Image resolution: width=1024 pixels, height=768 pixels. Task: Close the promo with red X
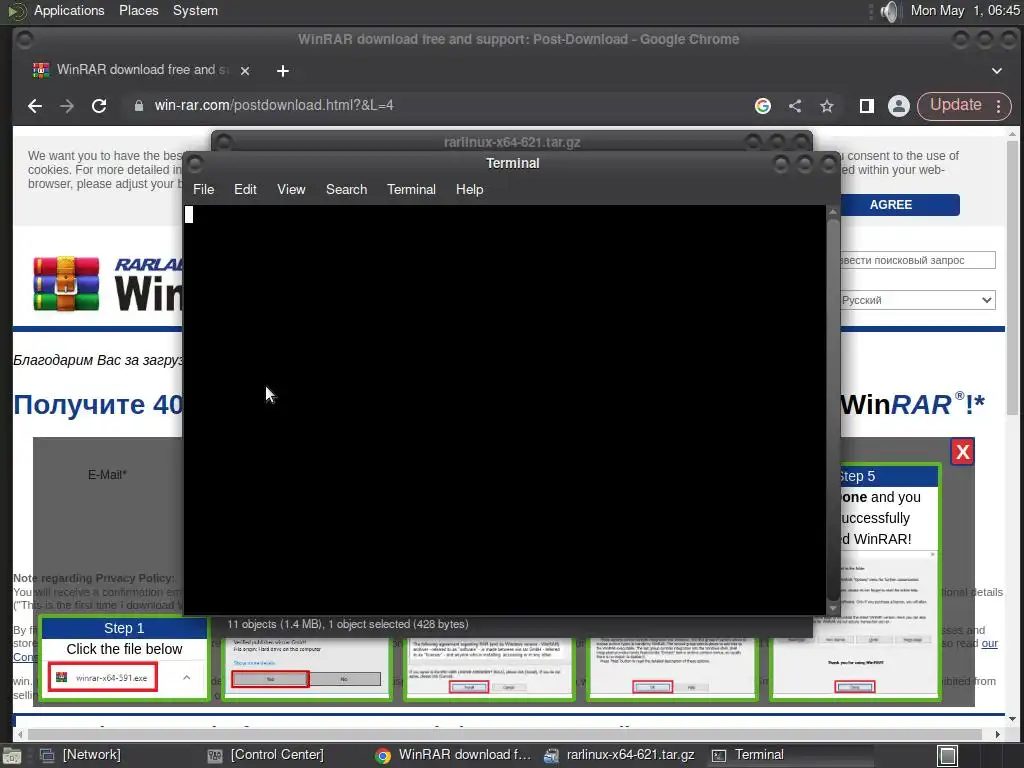tap(963, 452)
